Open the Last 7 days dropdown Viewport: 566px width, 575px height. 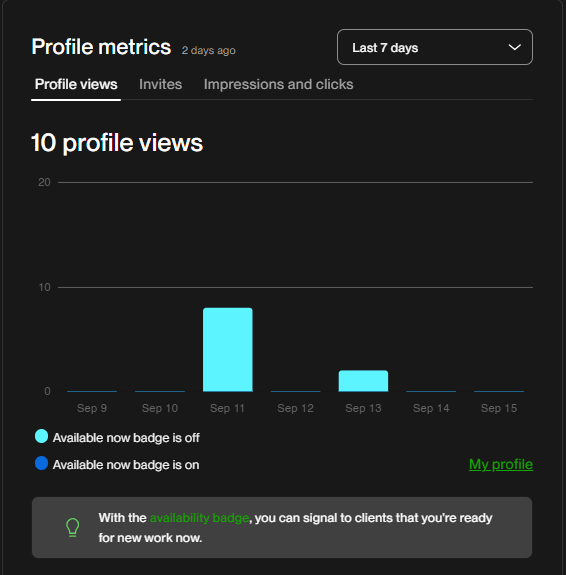(435, 47)
